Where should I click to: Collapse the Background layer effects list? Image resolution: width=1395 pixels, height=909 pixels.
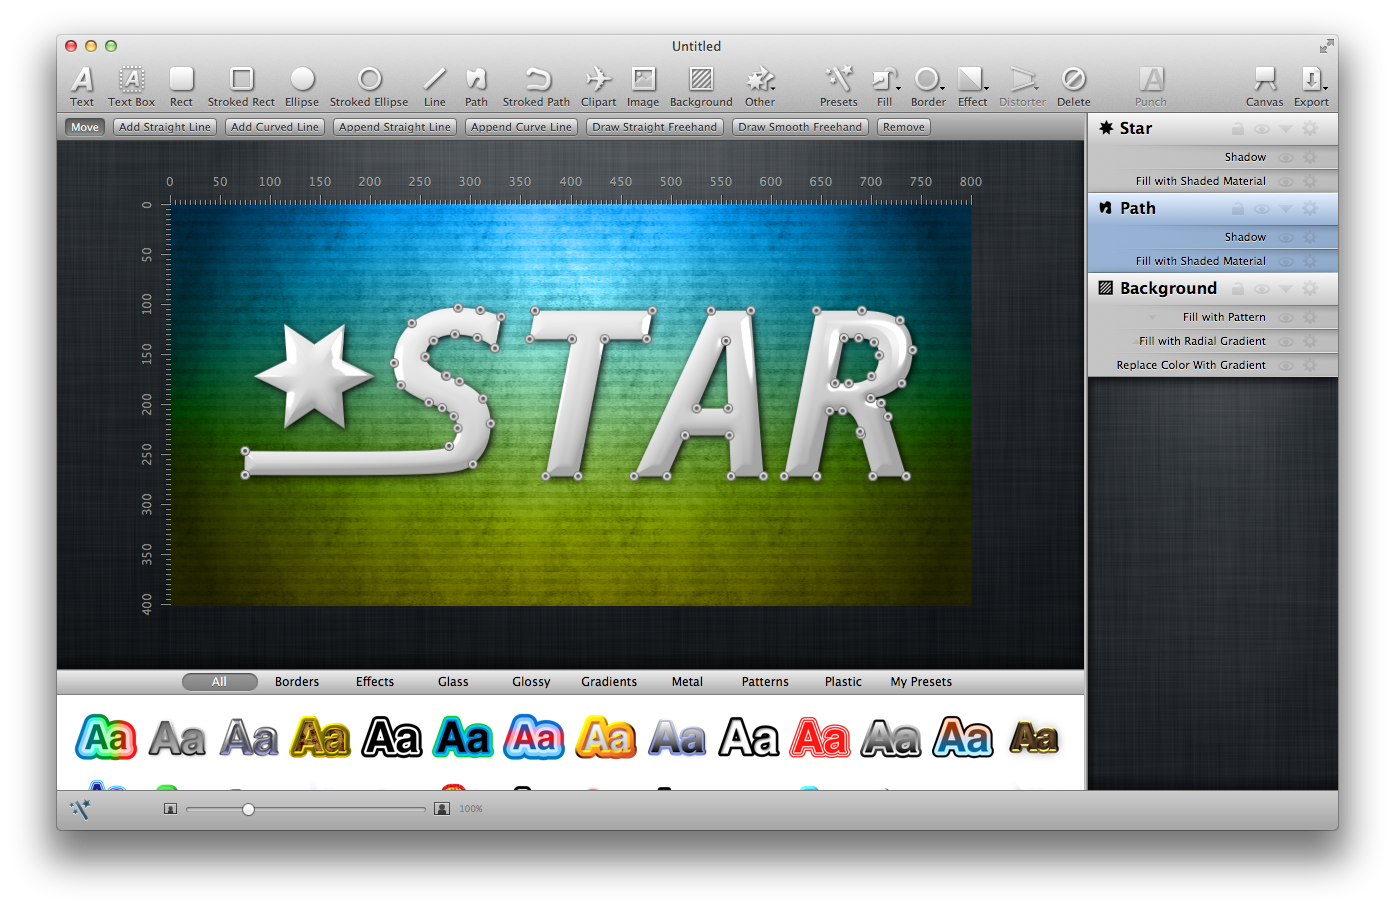click(x=1286, y=289)
